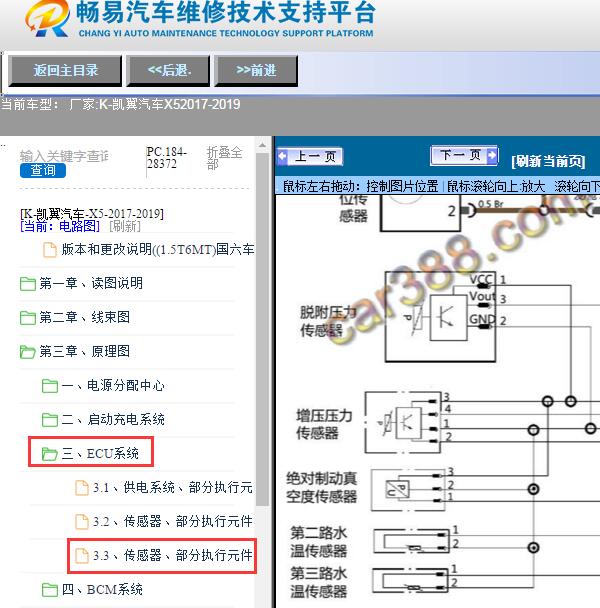The width and height of the screenshot is (600, 608).
Task: Click 绝对制动真空度传感器 label in diagram
Action: tap(322, 488)
